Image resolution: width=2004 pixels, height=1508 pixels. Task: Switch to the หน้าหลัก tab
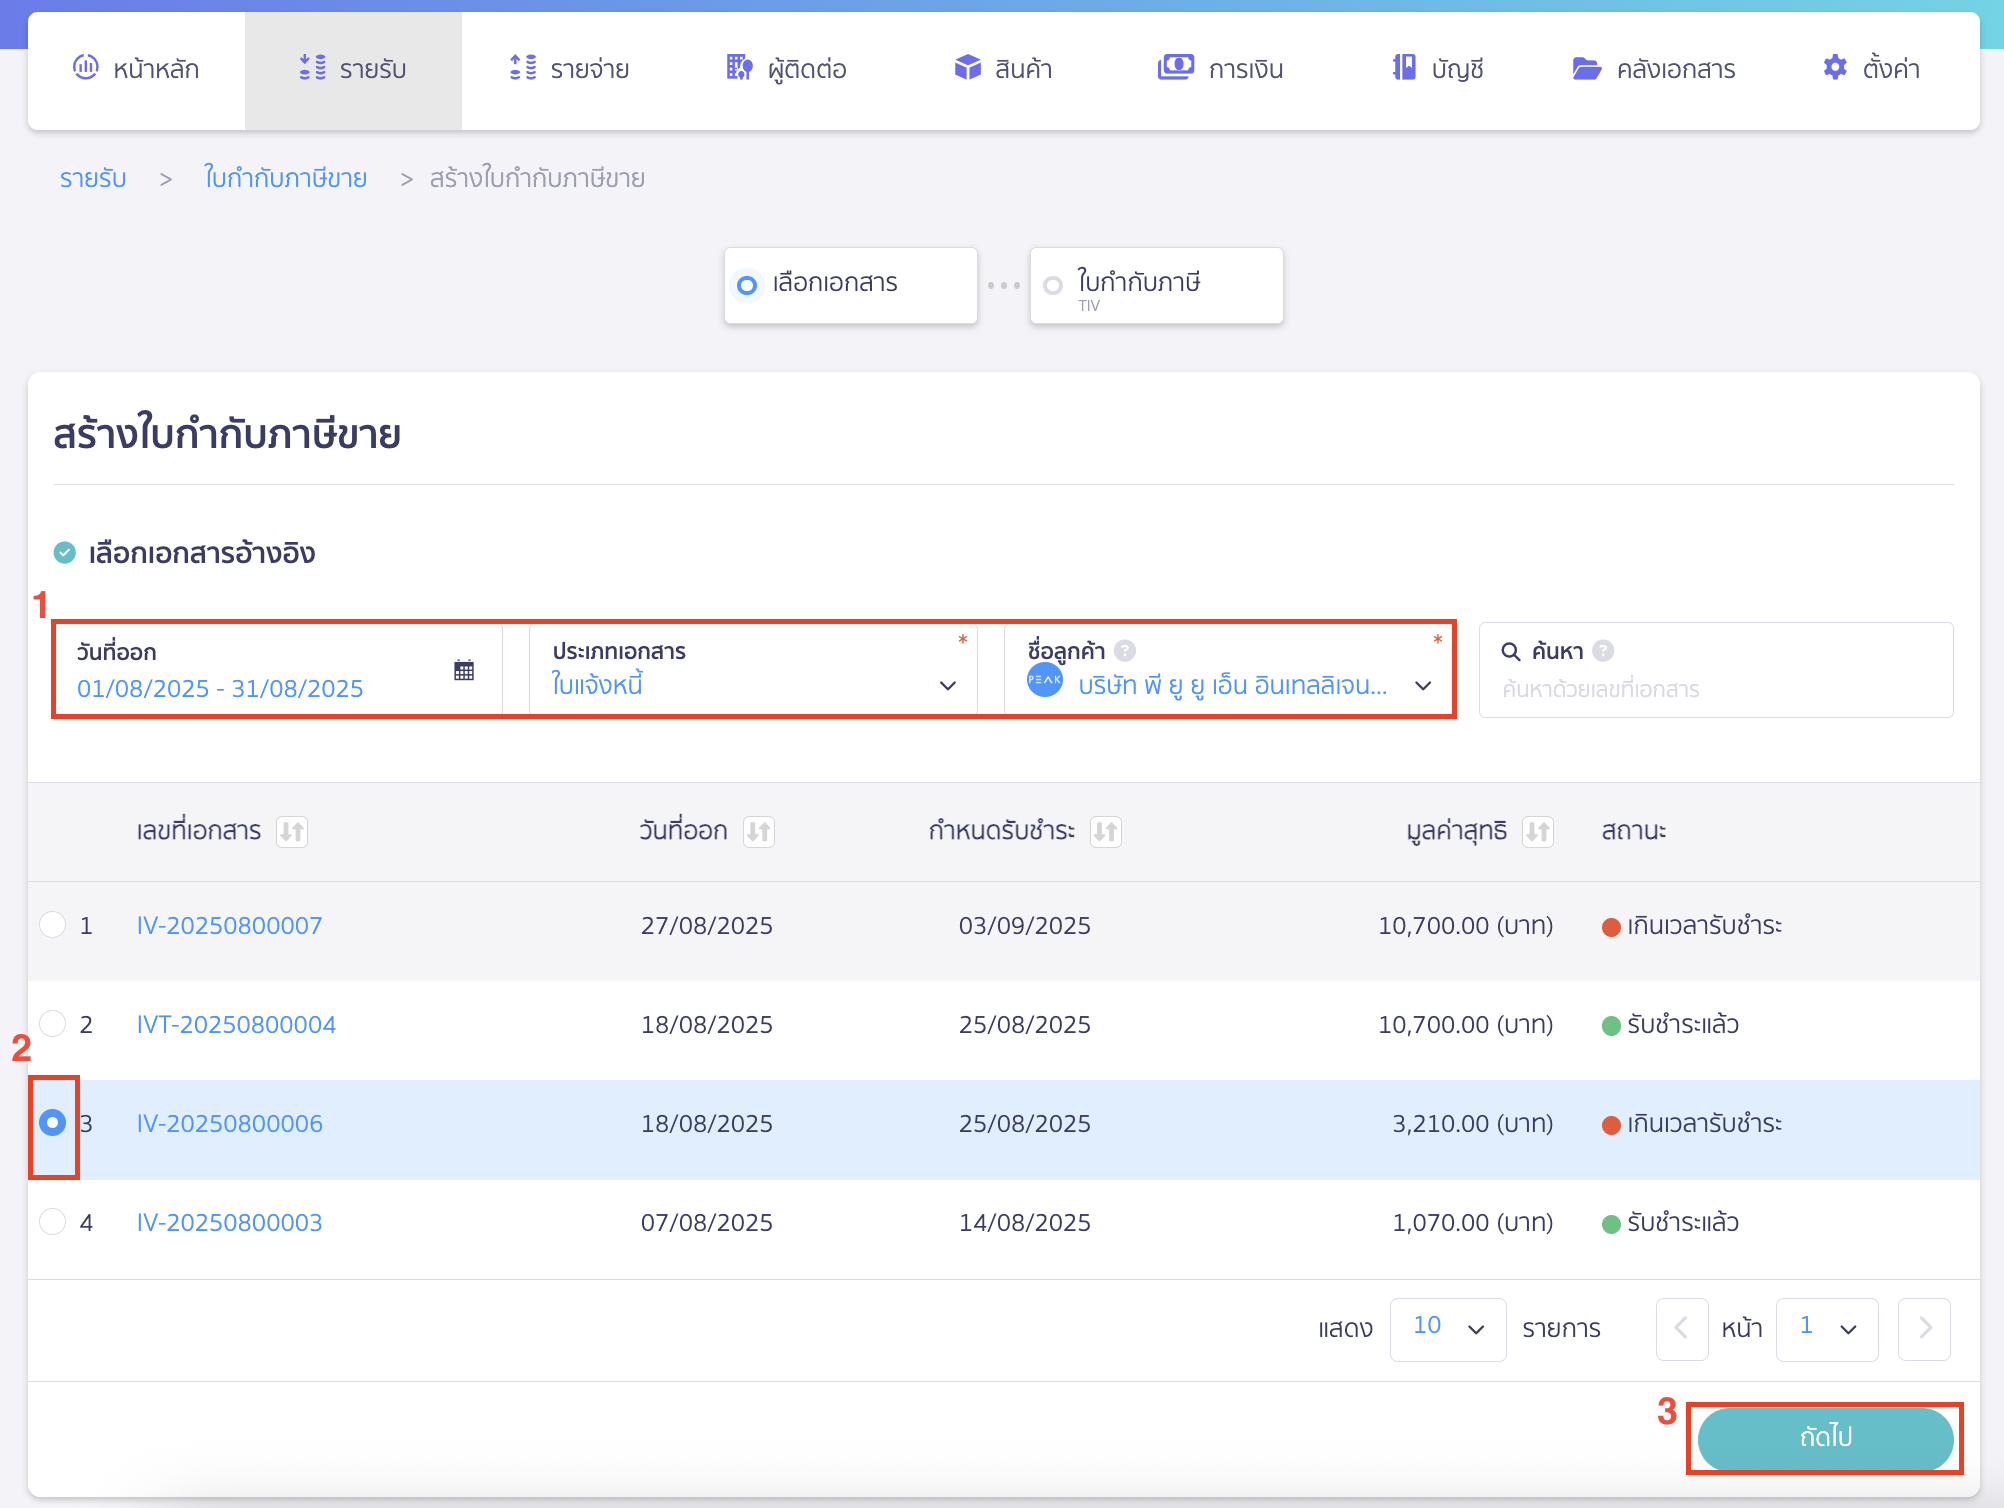[x=137, y=68]
